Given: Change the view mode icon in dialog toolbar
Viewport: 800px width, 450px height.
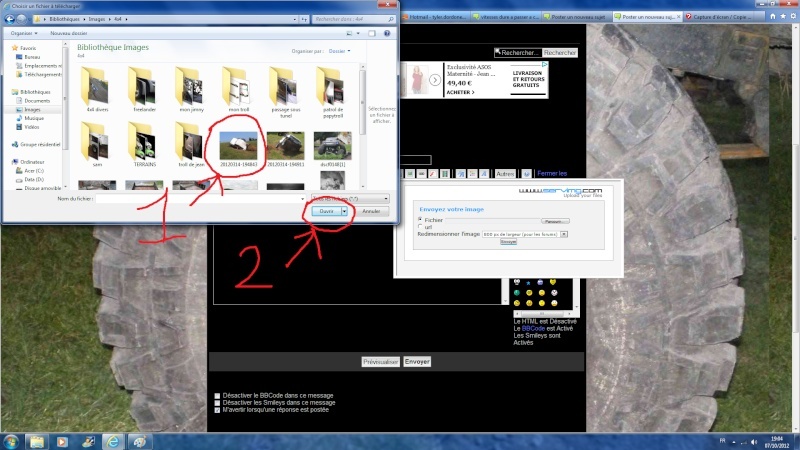Looking at the screenshot, I should coord(349,33).
